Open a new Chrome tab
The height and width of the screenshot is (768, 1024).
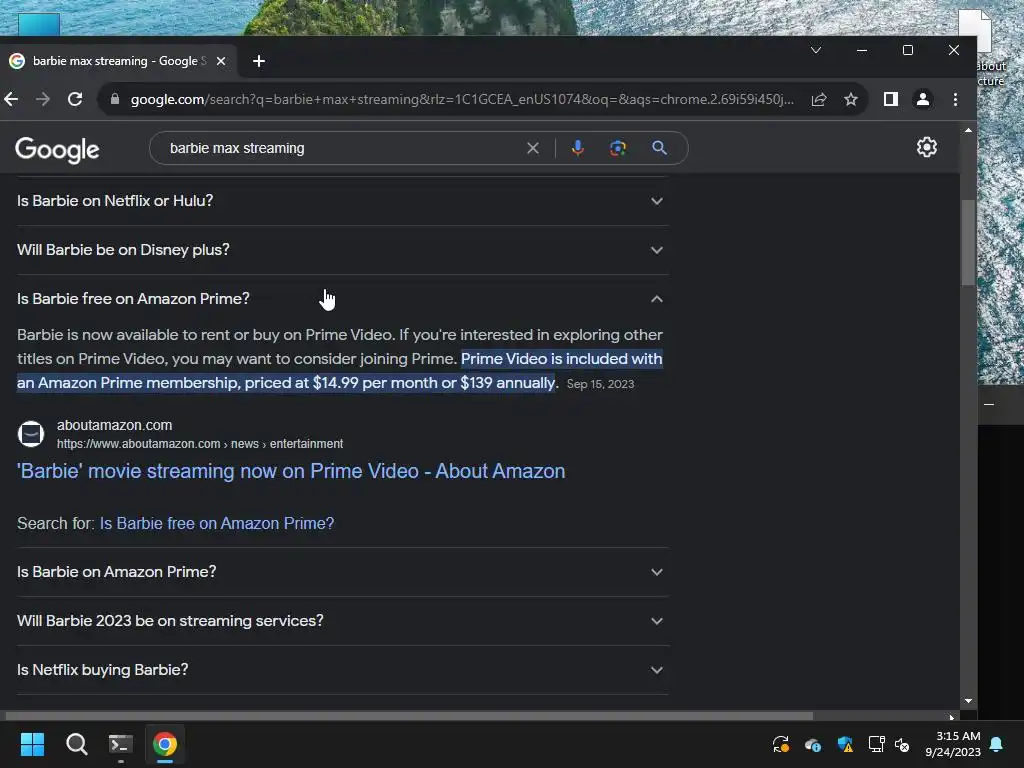tap(259, 61)
